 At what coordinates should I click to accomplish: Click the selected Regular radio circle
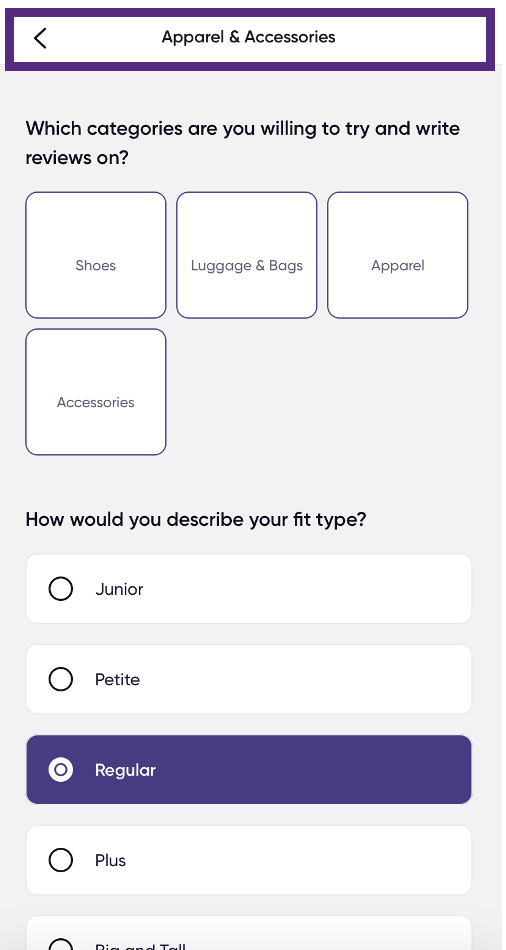click(61, 769)
